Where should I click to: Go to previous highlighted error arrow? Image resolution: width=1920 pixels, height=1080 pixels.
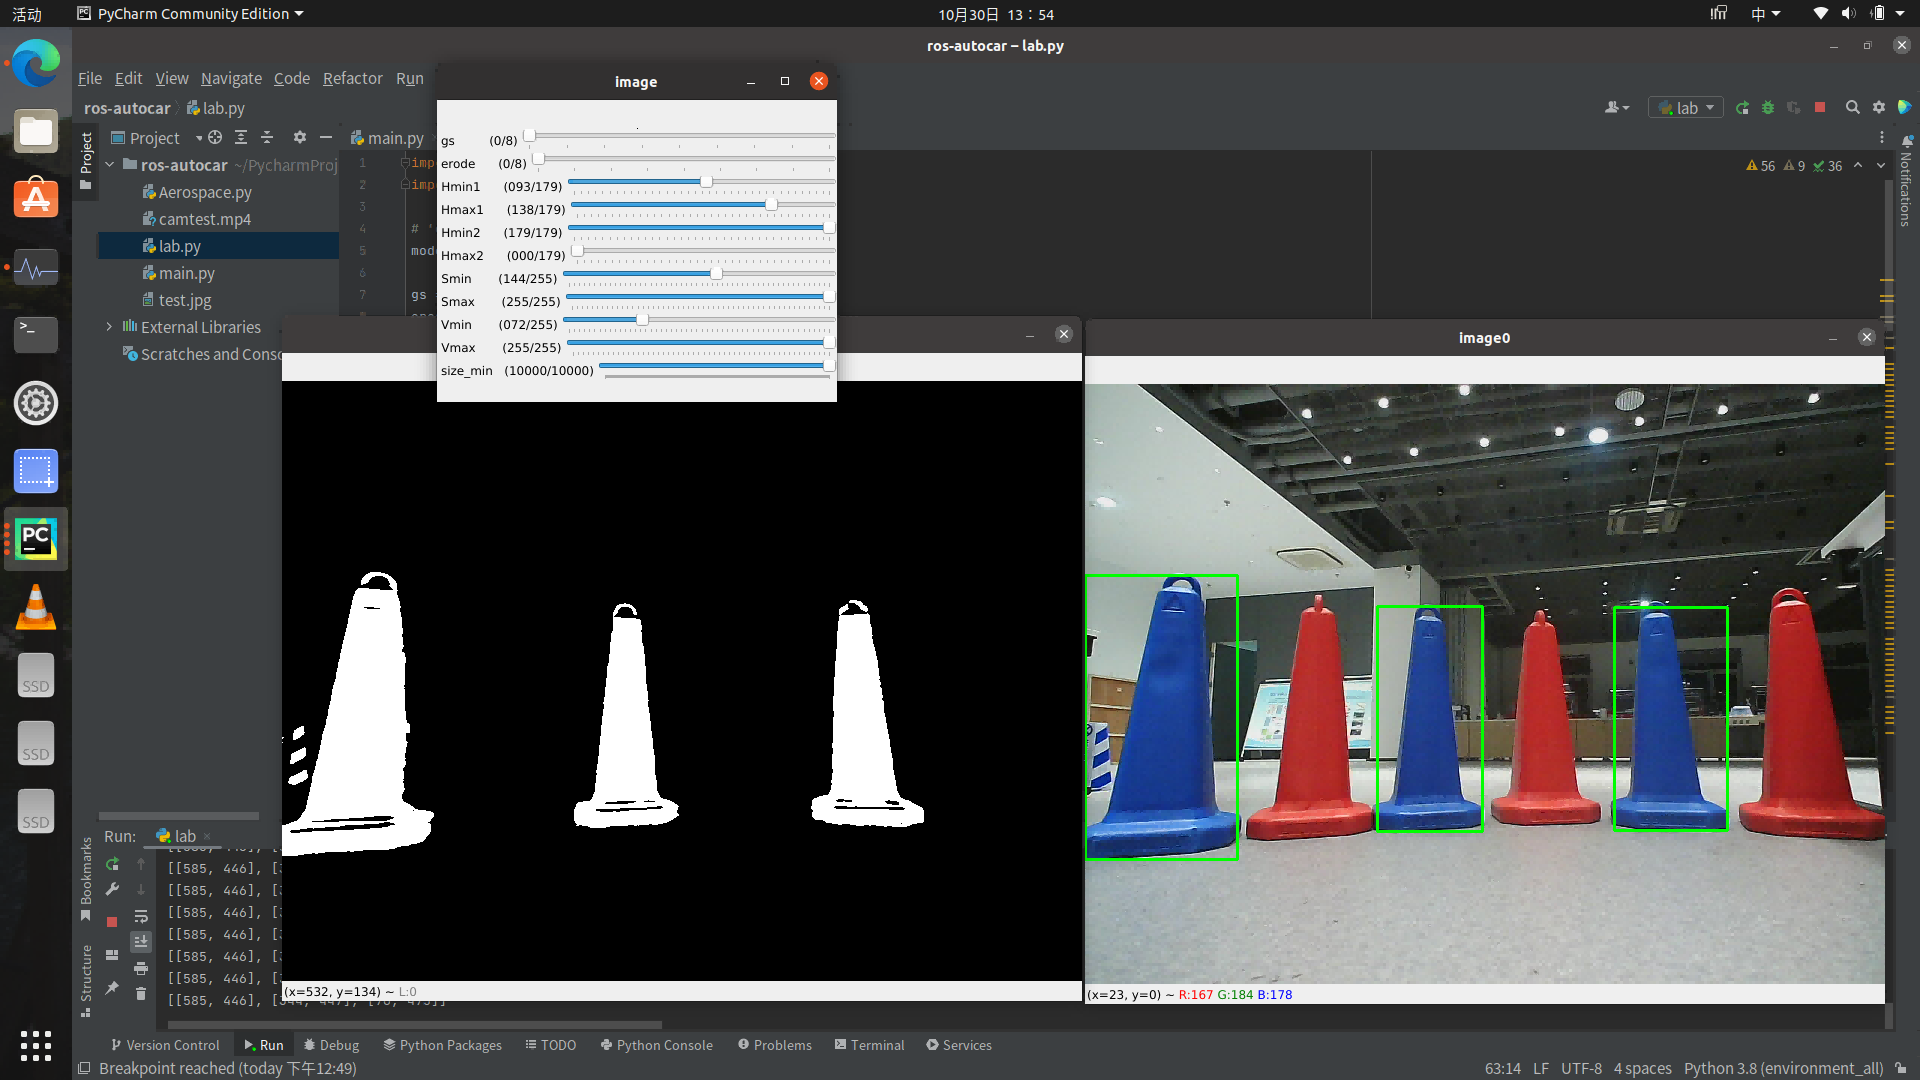click(x=1858, y=166)
